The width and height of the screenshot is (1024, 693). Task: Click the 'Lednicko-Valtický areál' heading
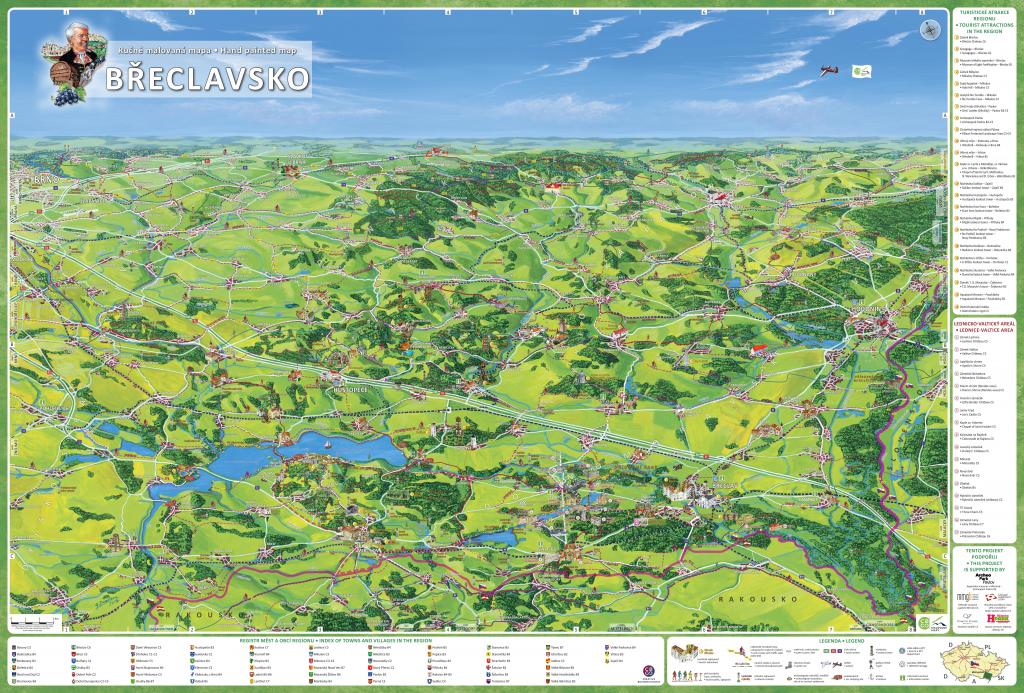pos(984,323)
